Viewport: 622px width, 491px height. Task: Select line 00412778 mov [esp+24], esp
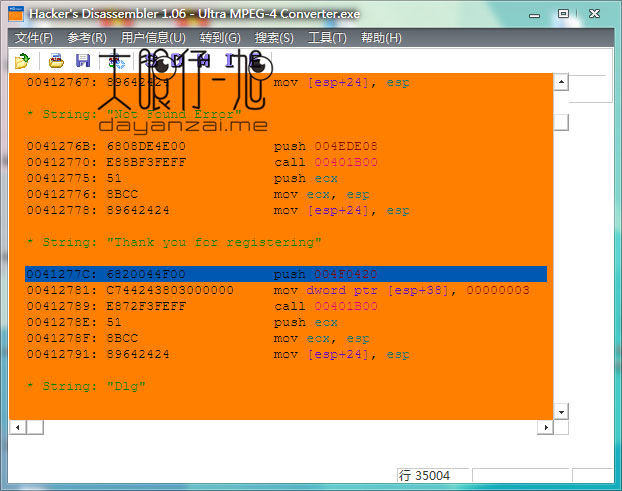[x=217, y=210]
